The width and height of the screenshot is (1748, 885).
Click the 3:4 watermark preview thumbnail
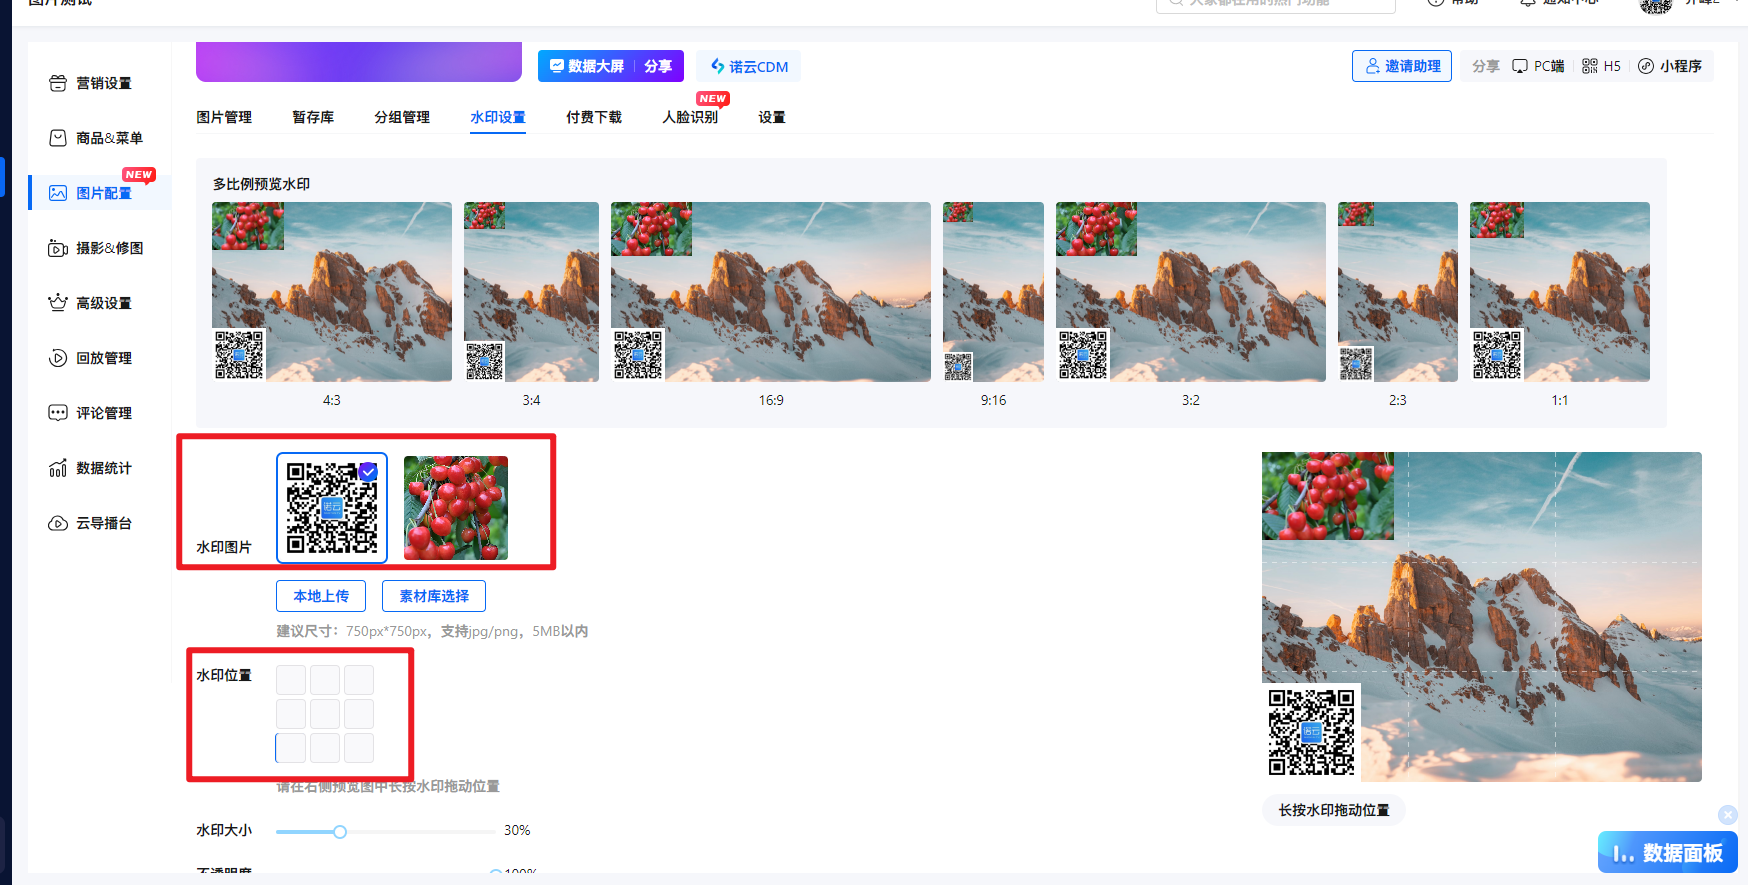click(531, 292)
